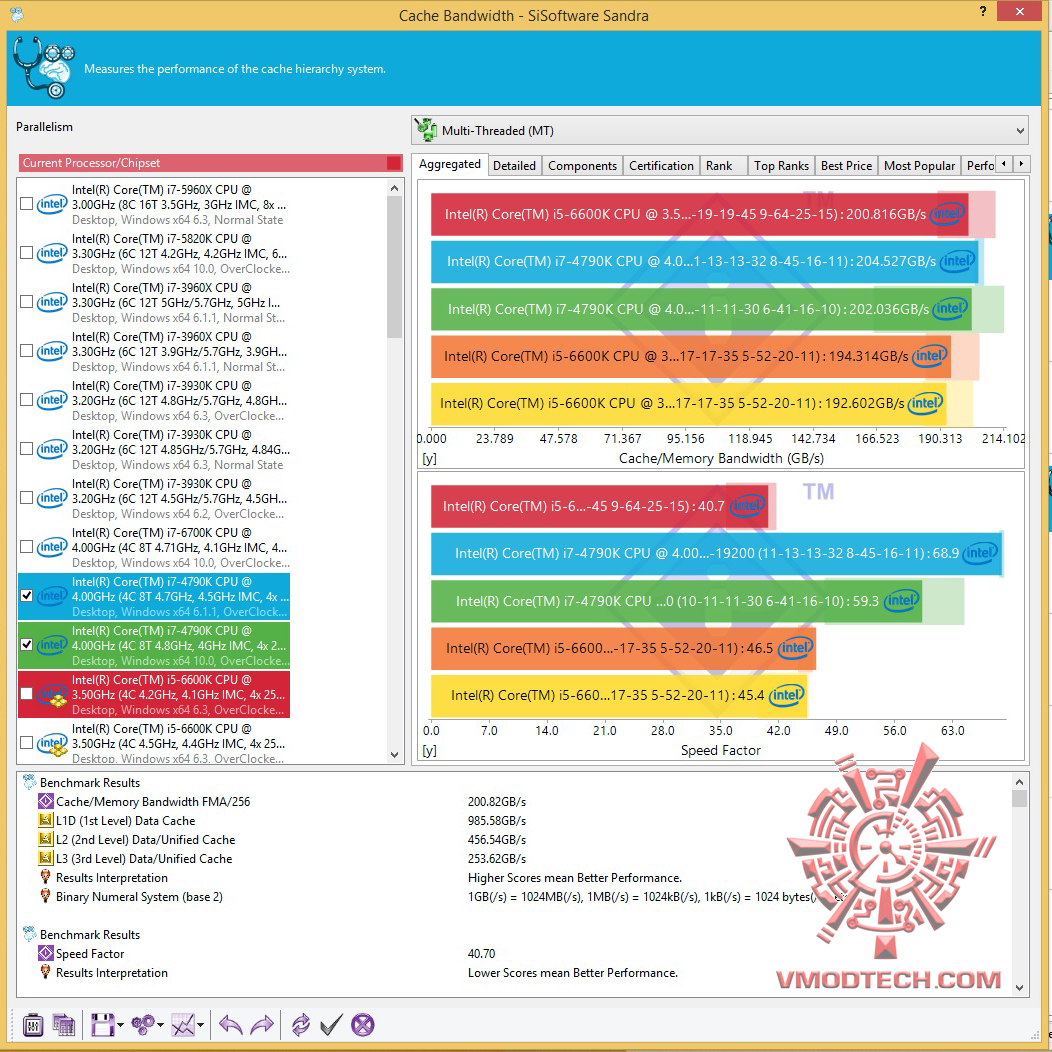Click the Forward arrow icon
The width and height of the screenshot is (1052, 1052).
262,1024
